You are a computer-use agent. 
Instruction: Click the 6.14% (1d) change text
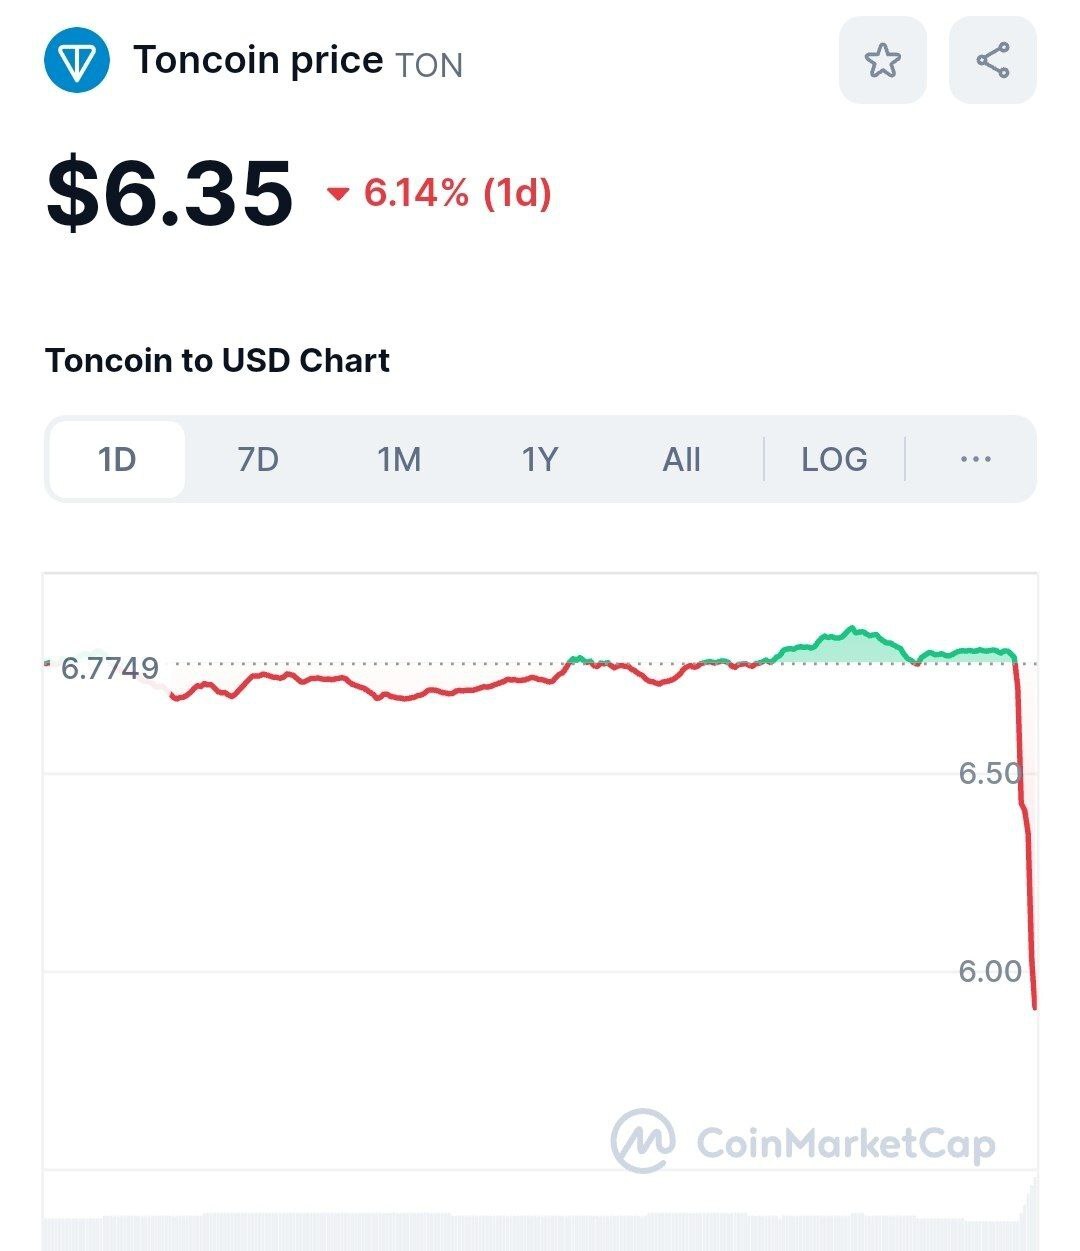tap(457, 192)
